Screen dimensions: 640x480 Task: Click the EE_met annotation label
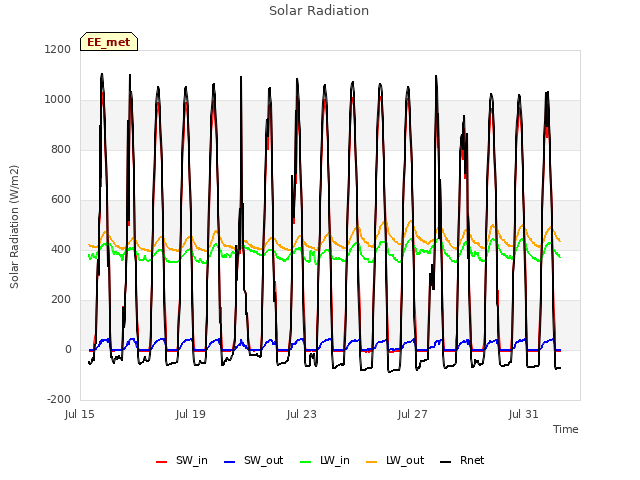[x=109, y=42]
